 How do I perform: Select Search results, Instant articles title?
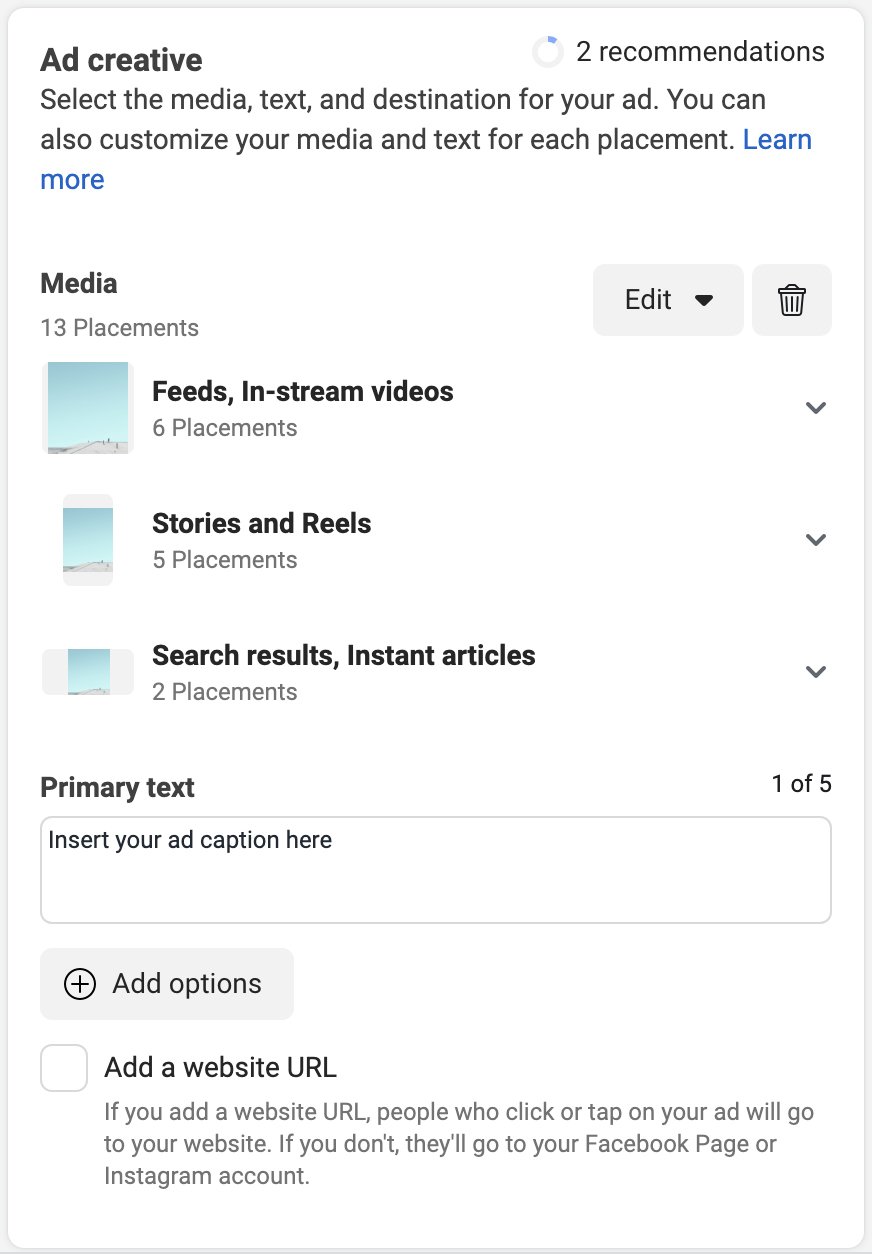coord(343,655)
